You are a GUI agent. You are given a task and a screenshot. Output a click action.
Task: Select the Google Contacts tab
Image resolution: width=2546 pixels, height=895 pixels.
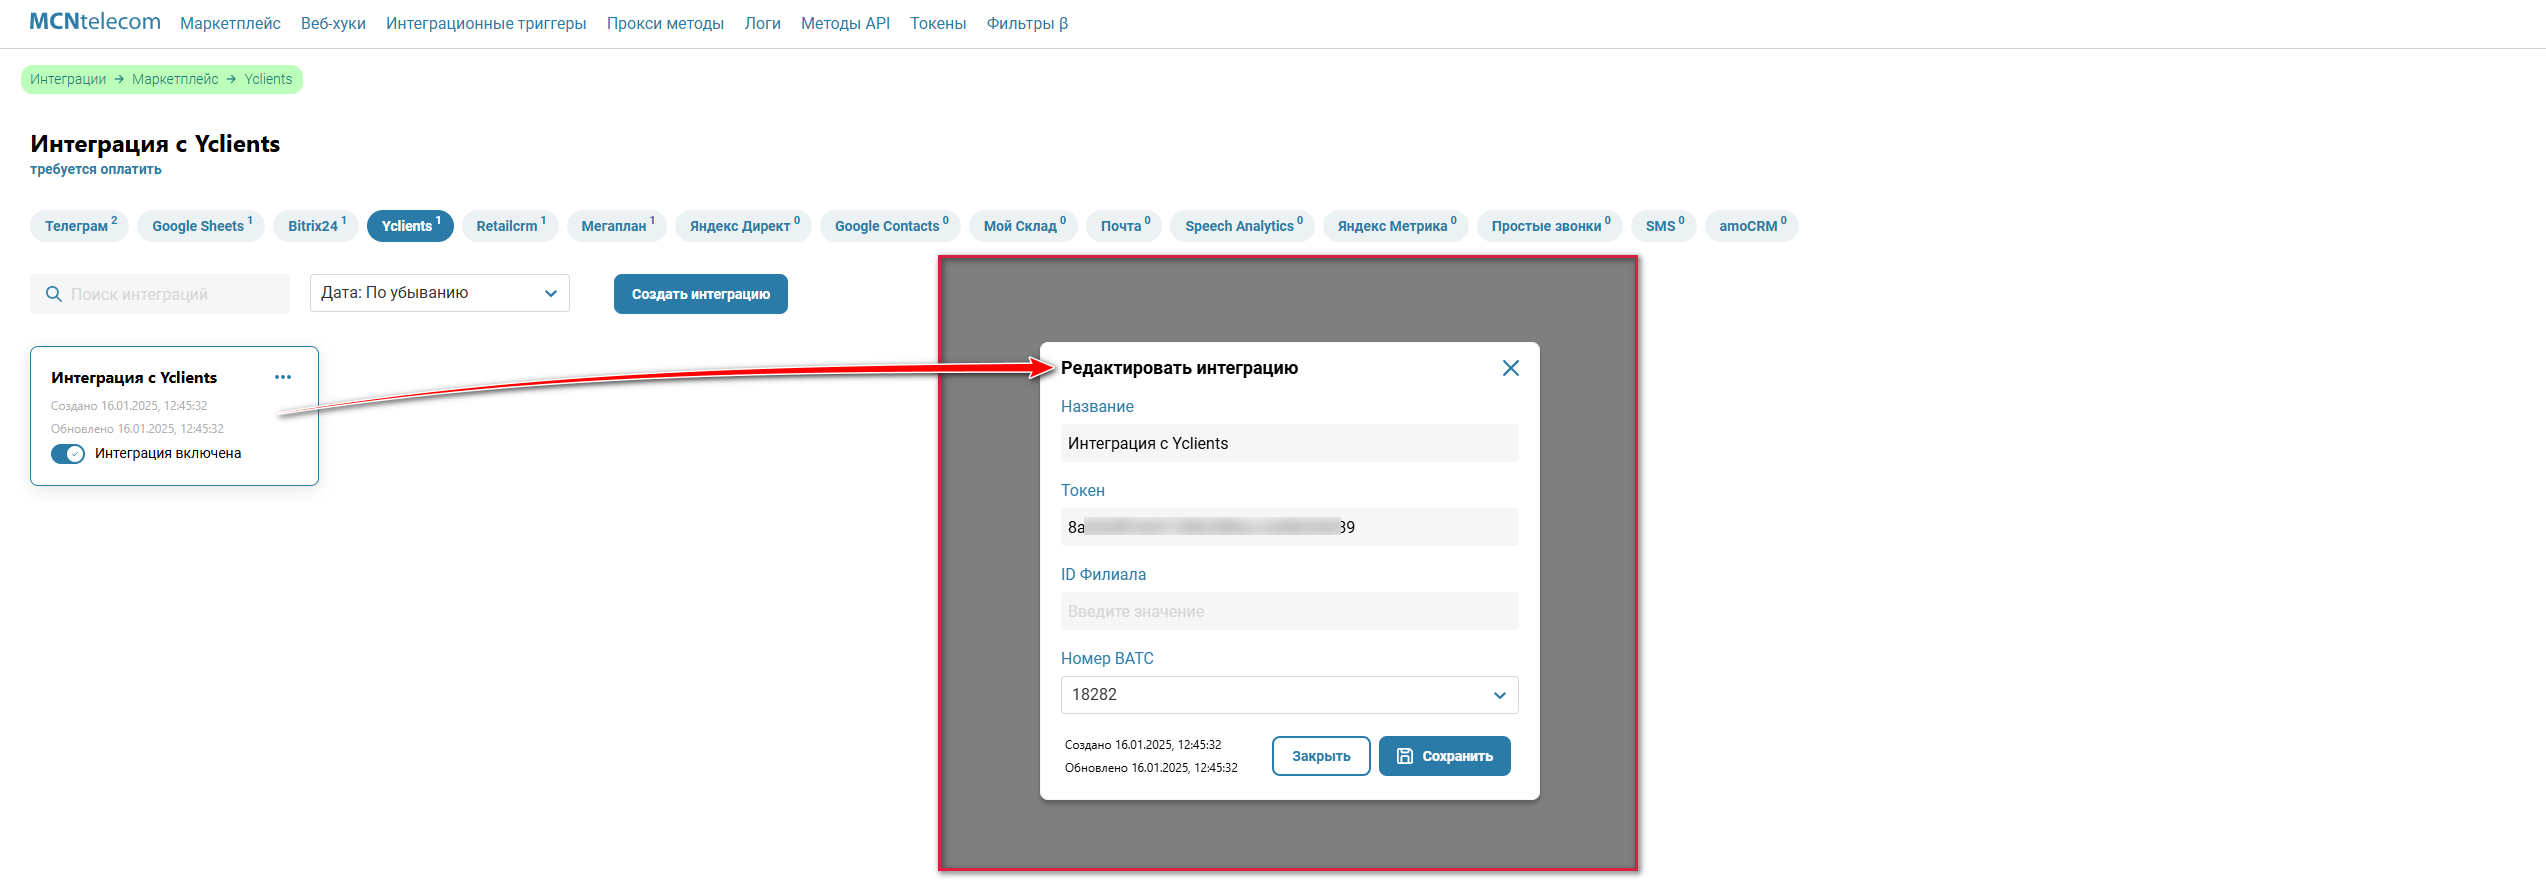tap(890, 226)
